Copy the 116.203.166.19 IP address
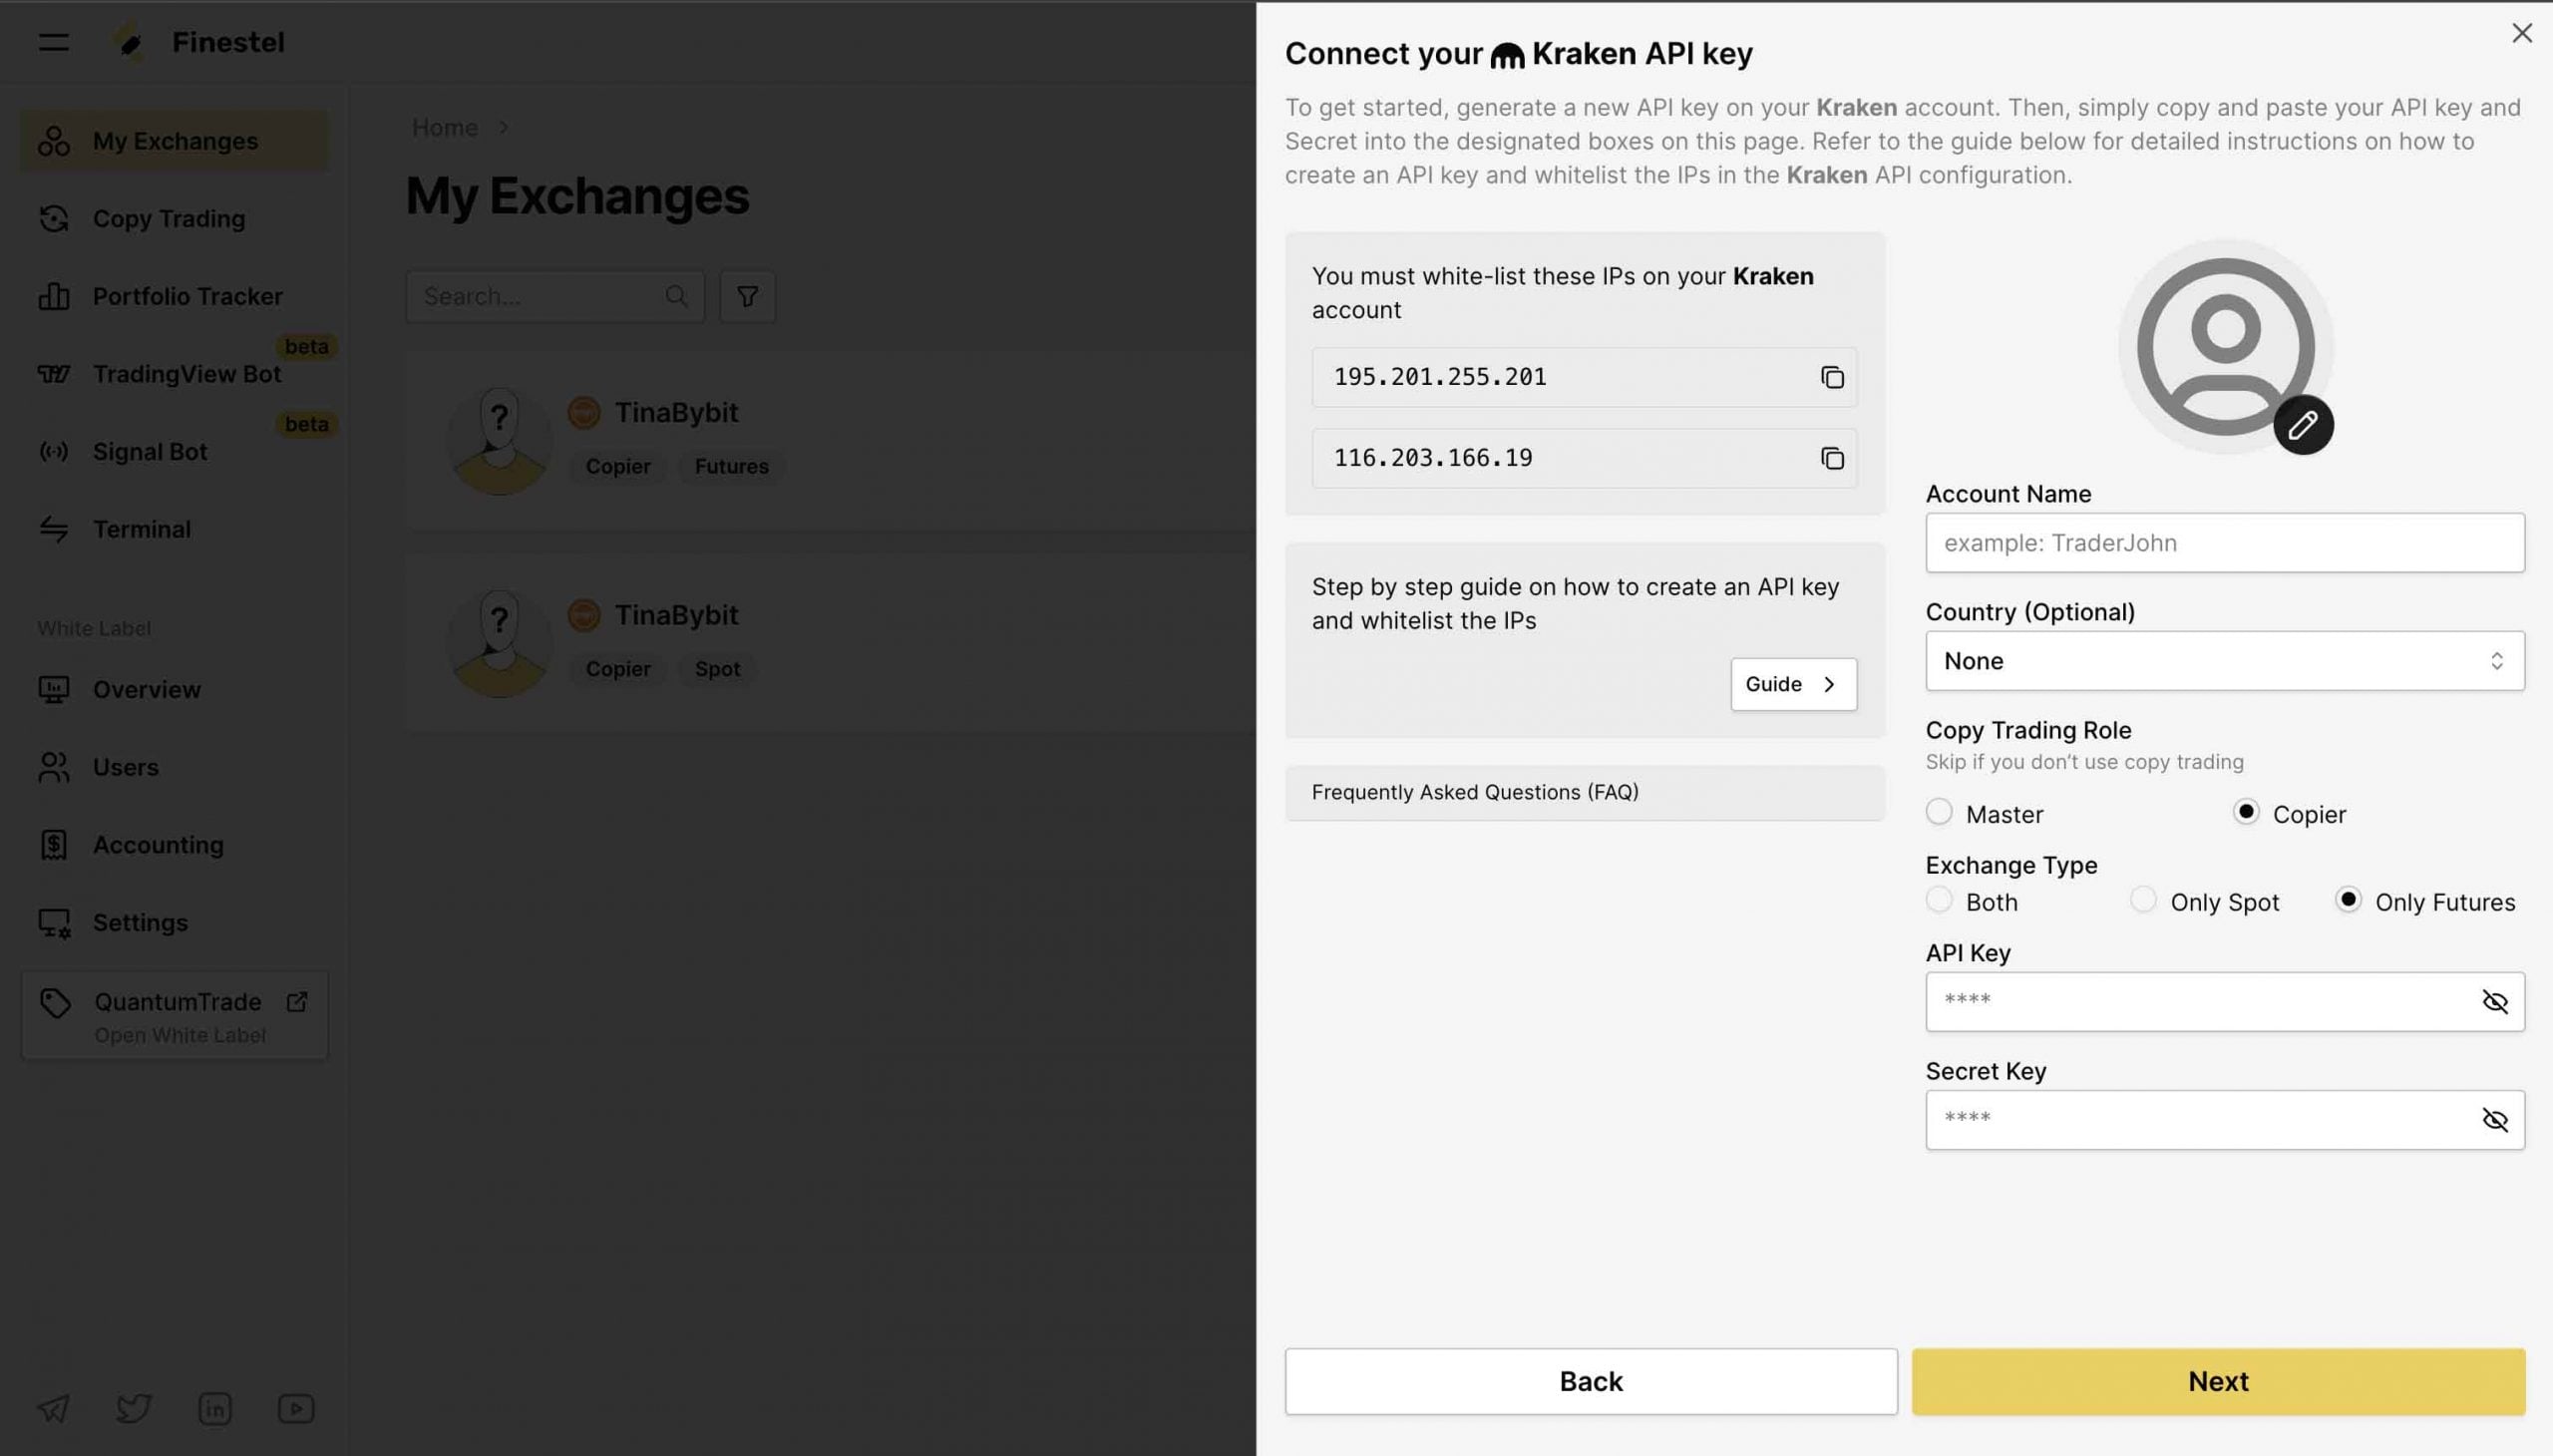Screen dimensions: 2553x1456 point(1831,458)
